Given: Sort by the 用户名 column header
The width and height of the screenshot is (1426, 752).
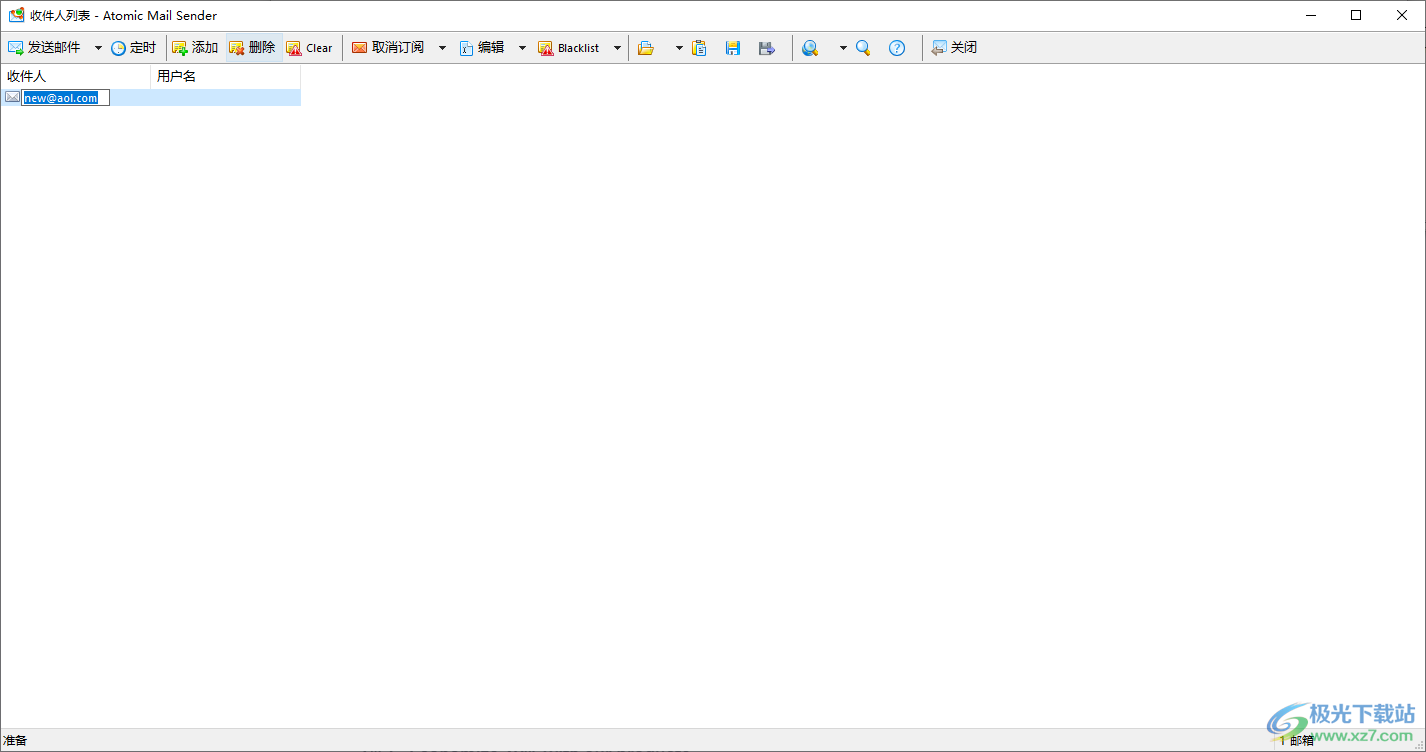Looking at the screenshot, I should [x=226, y=76].
